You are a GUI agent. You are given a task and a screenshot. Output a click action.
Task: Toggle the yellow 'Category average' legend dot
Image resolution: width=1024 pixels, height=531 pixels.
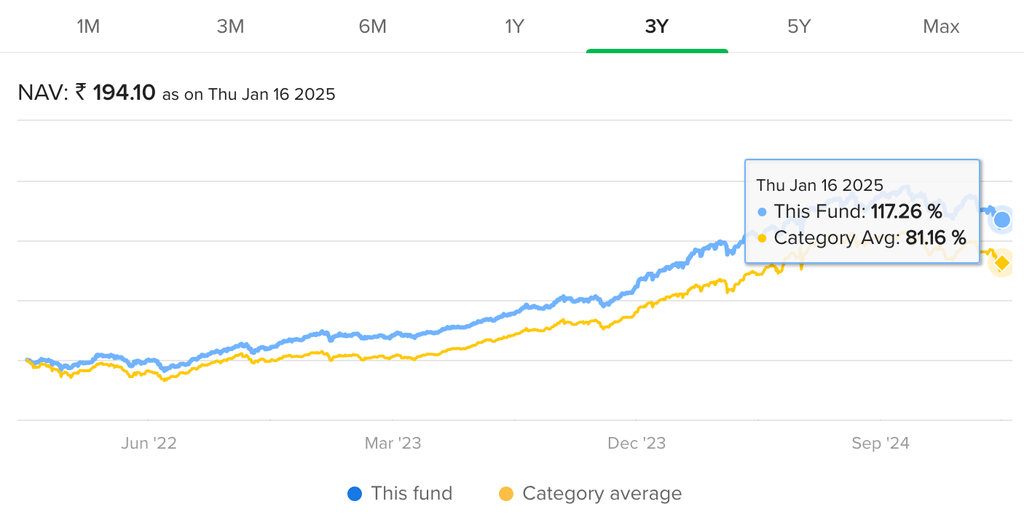tap(506, 494)
